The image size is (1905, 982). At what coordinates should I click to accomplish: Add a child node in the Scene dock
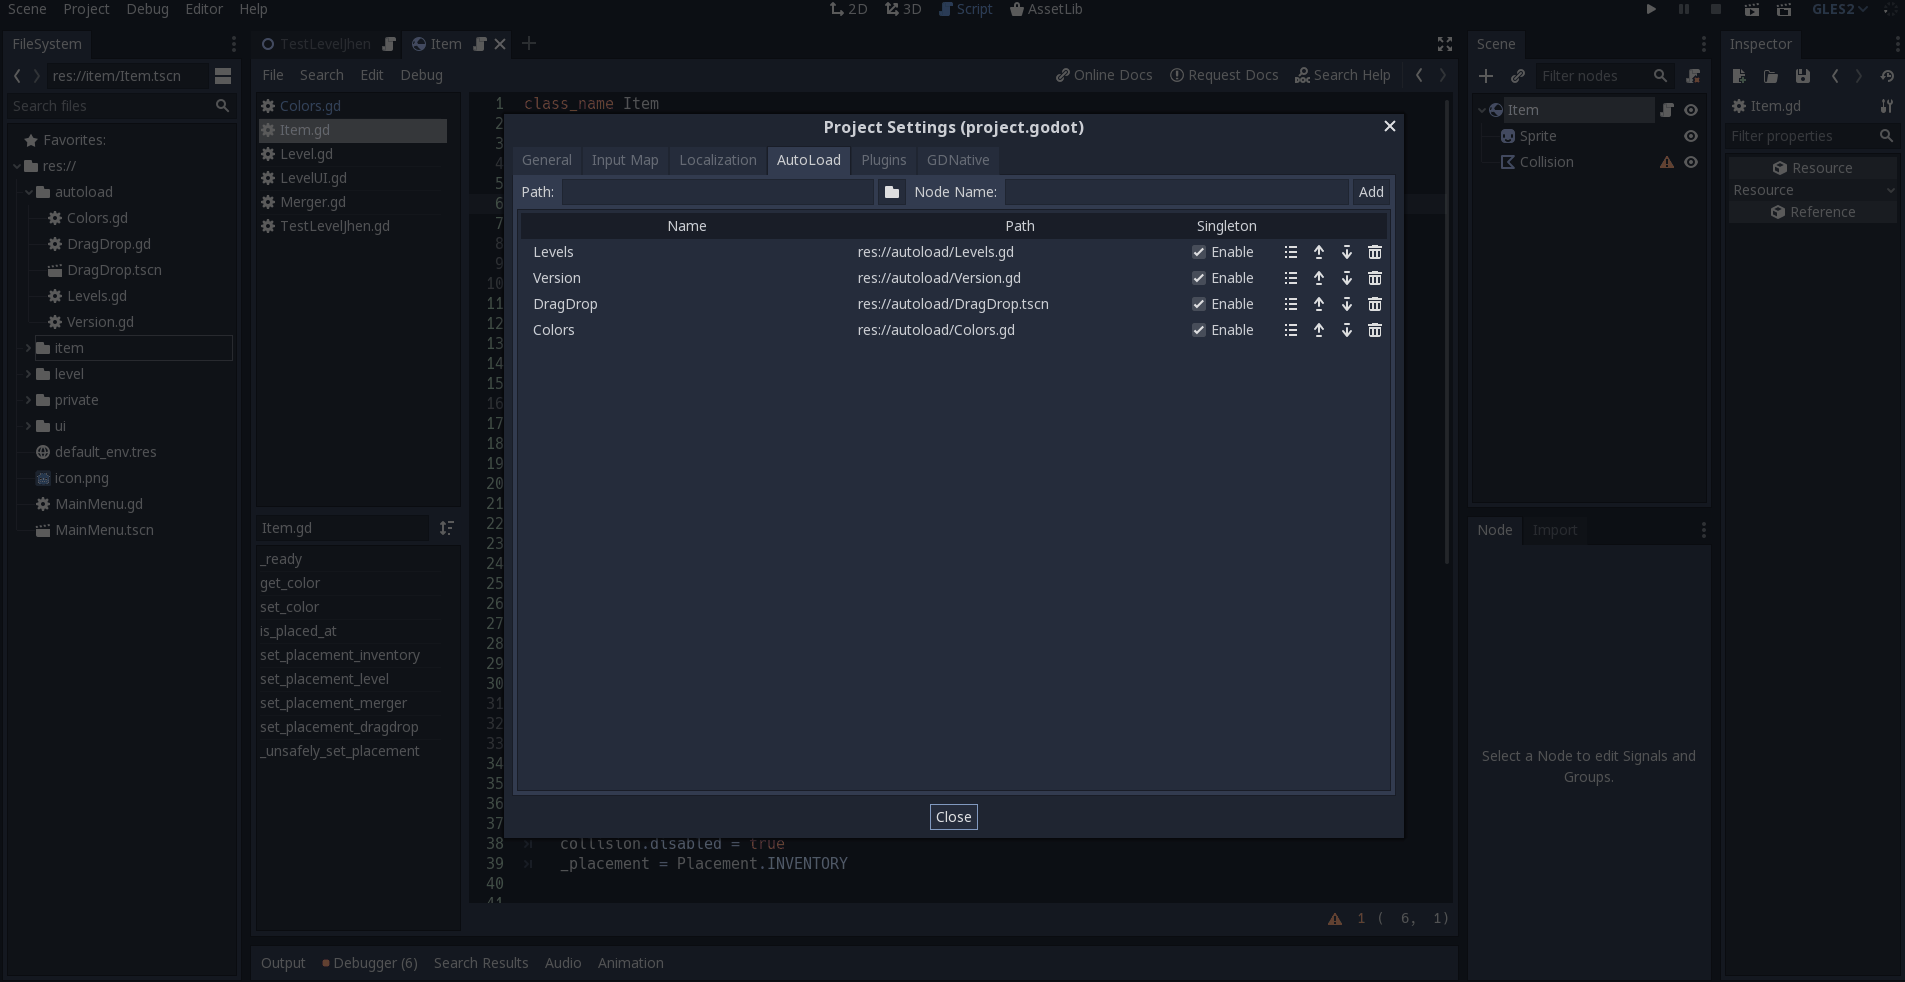tap(1487, 76)
